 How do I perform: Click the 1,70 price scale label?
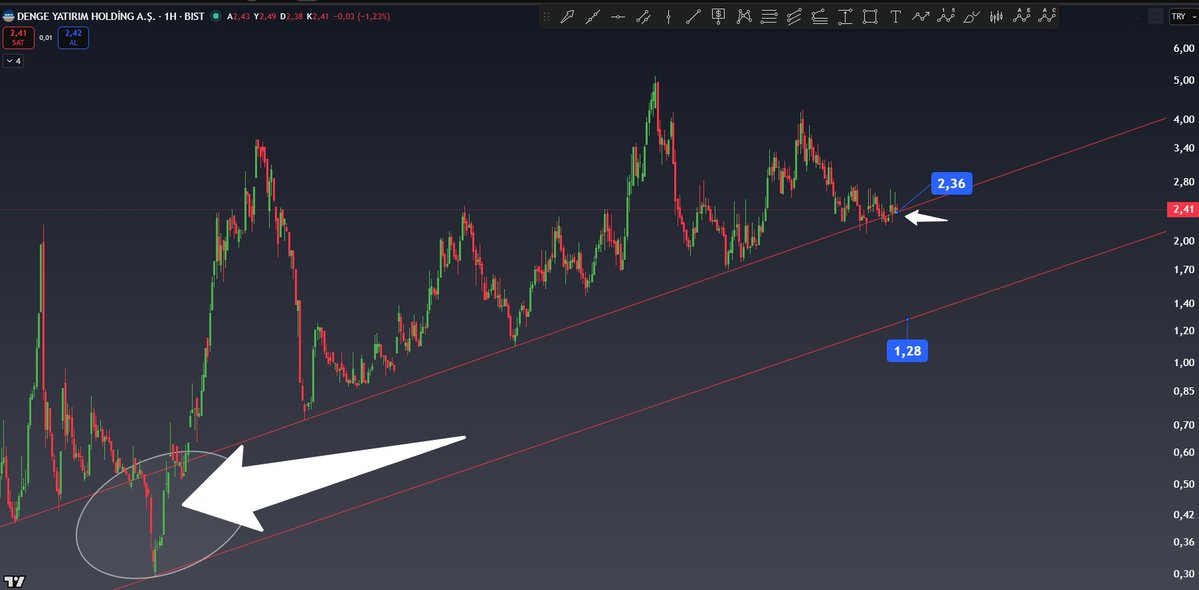click(x=1184, y=269)
